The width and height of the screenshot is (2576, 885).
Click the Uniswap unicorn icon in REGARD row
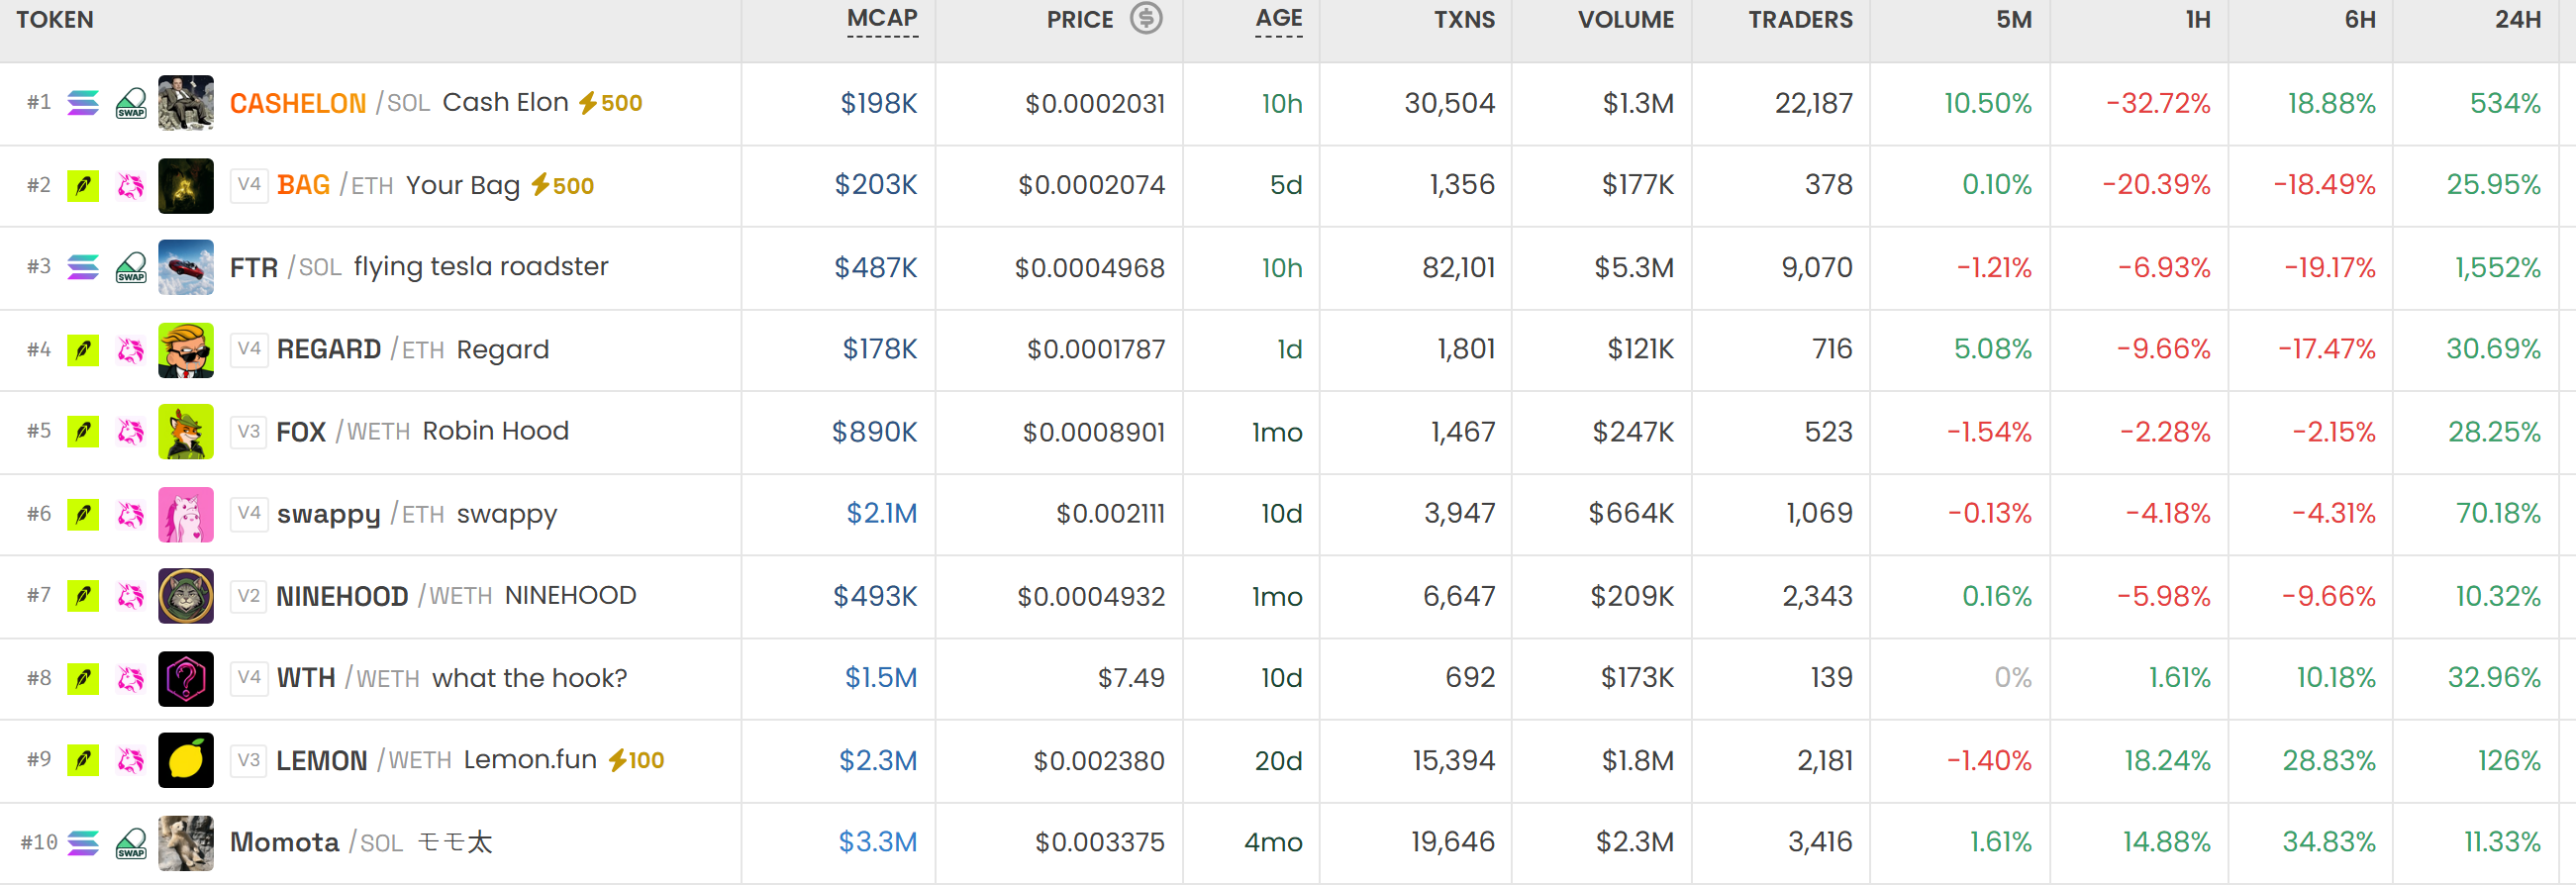[131, 350]
